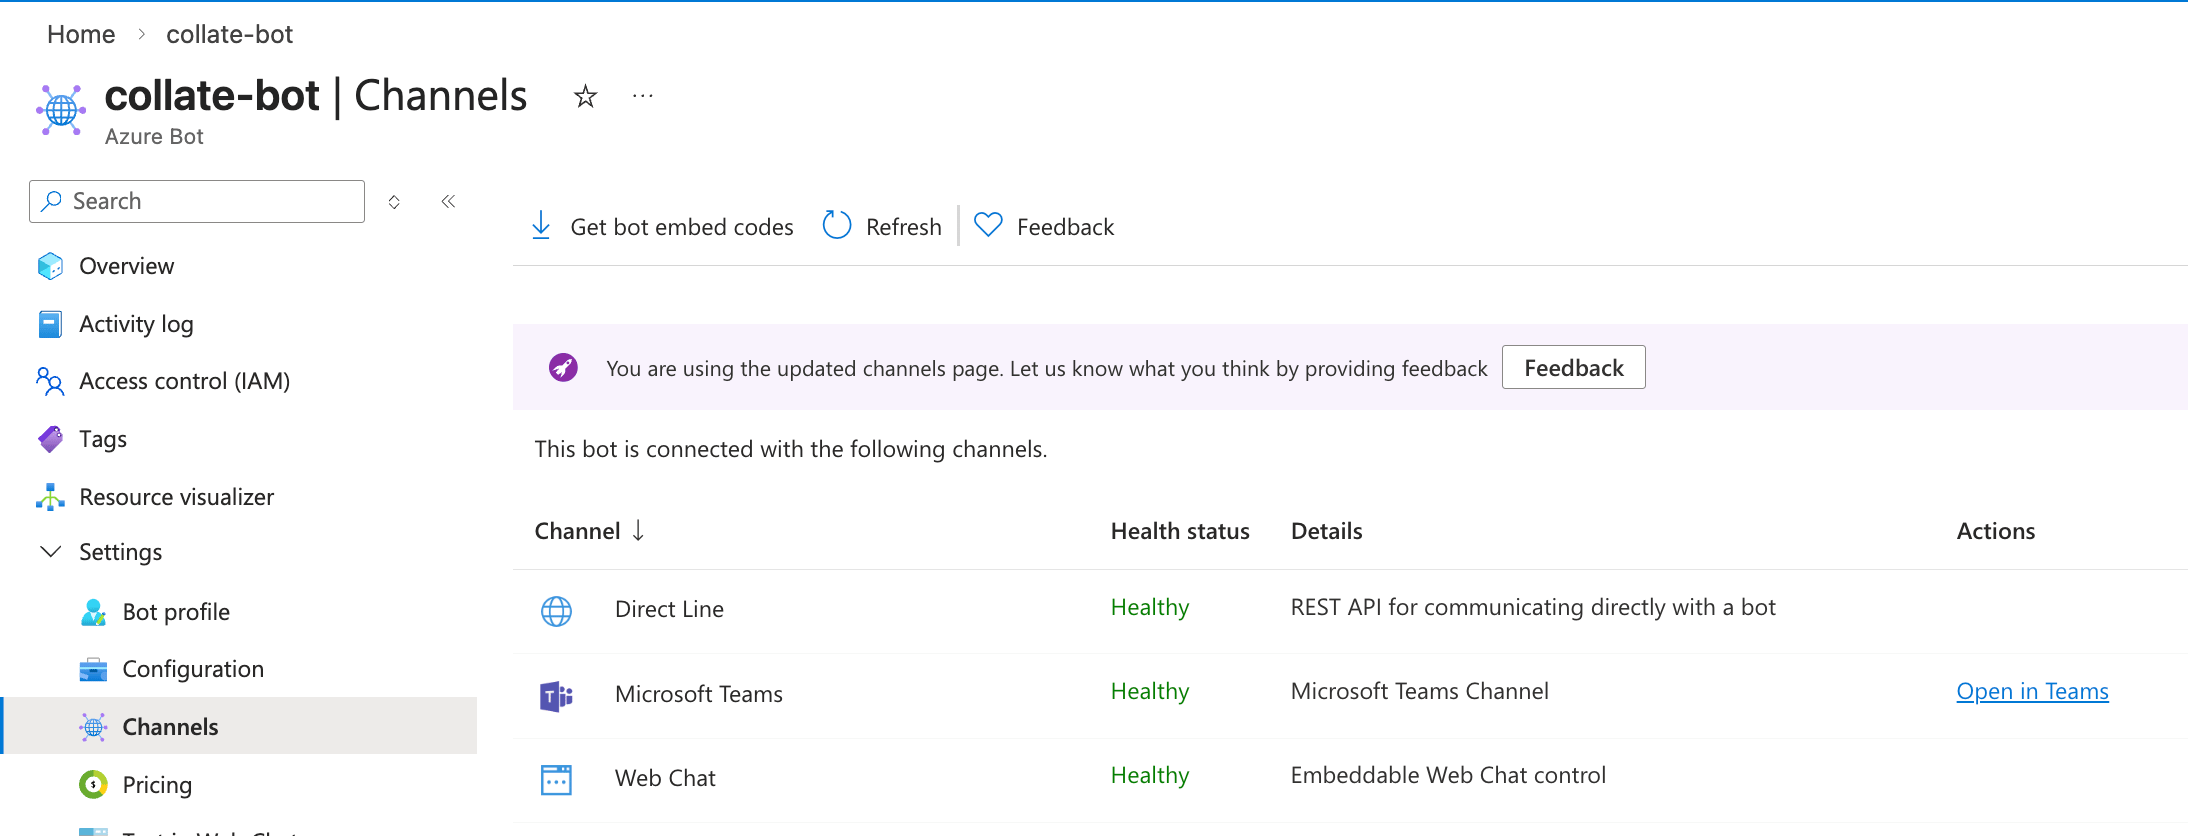This screenshot has width=2188, height=836.
Task: Click the Web Chat window icon
Action: pyautogui.click(x=556, y=779)
